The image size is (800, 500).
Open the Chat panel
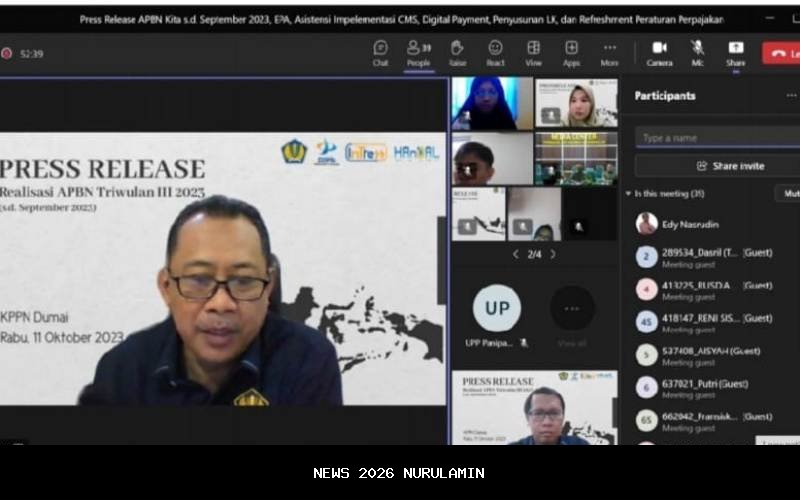[x=380, y=54]
